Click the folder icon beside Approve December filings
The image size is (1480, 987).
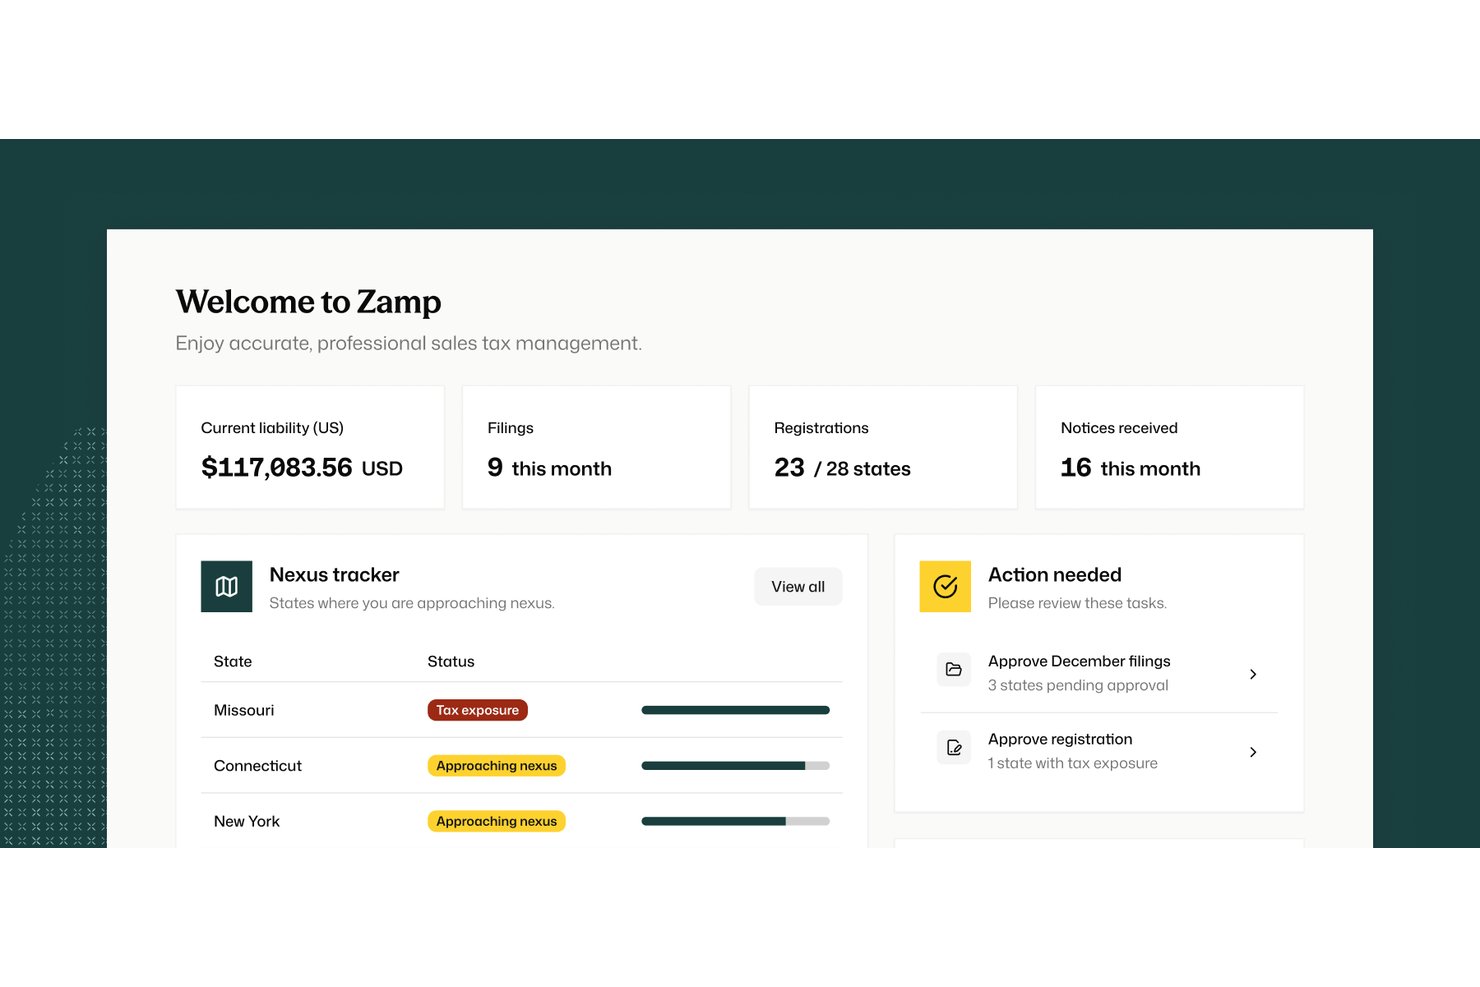point(954,670)
